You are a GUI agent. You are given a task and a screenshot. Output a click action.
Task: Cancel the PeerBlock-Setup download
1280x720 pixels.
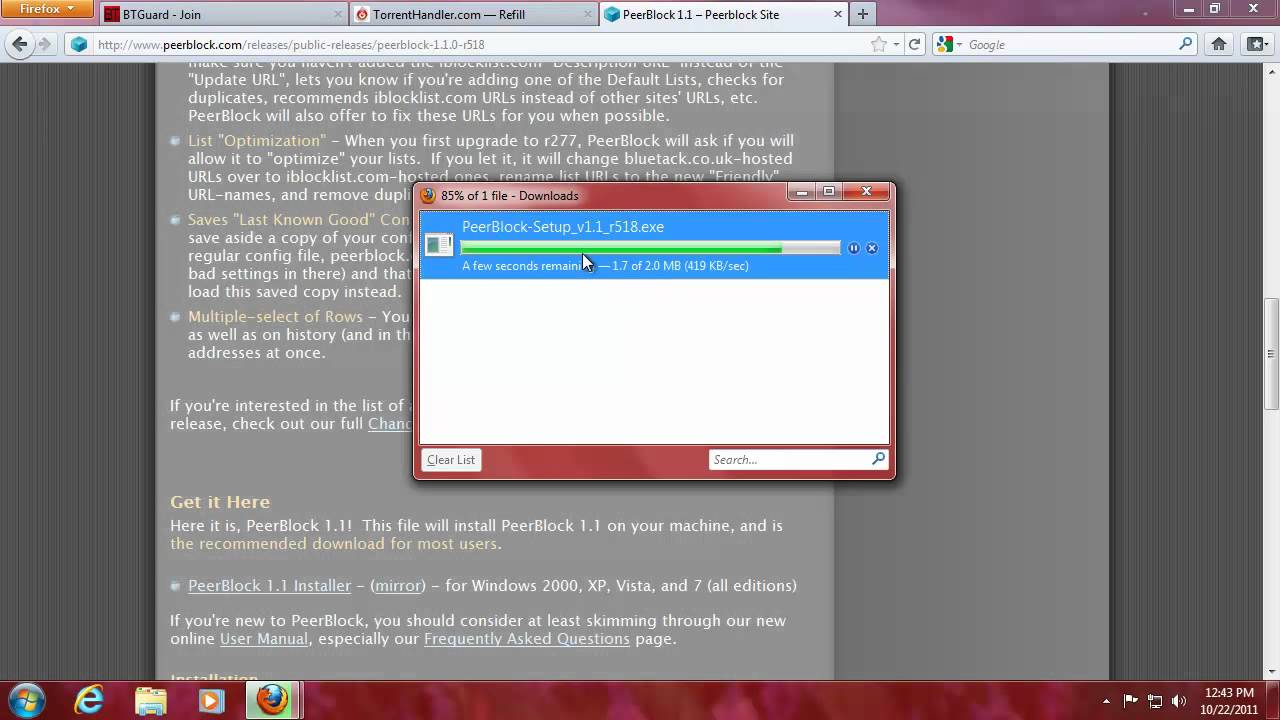click(x=872, y=248)
